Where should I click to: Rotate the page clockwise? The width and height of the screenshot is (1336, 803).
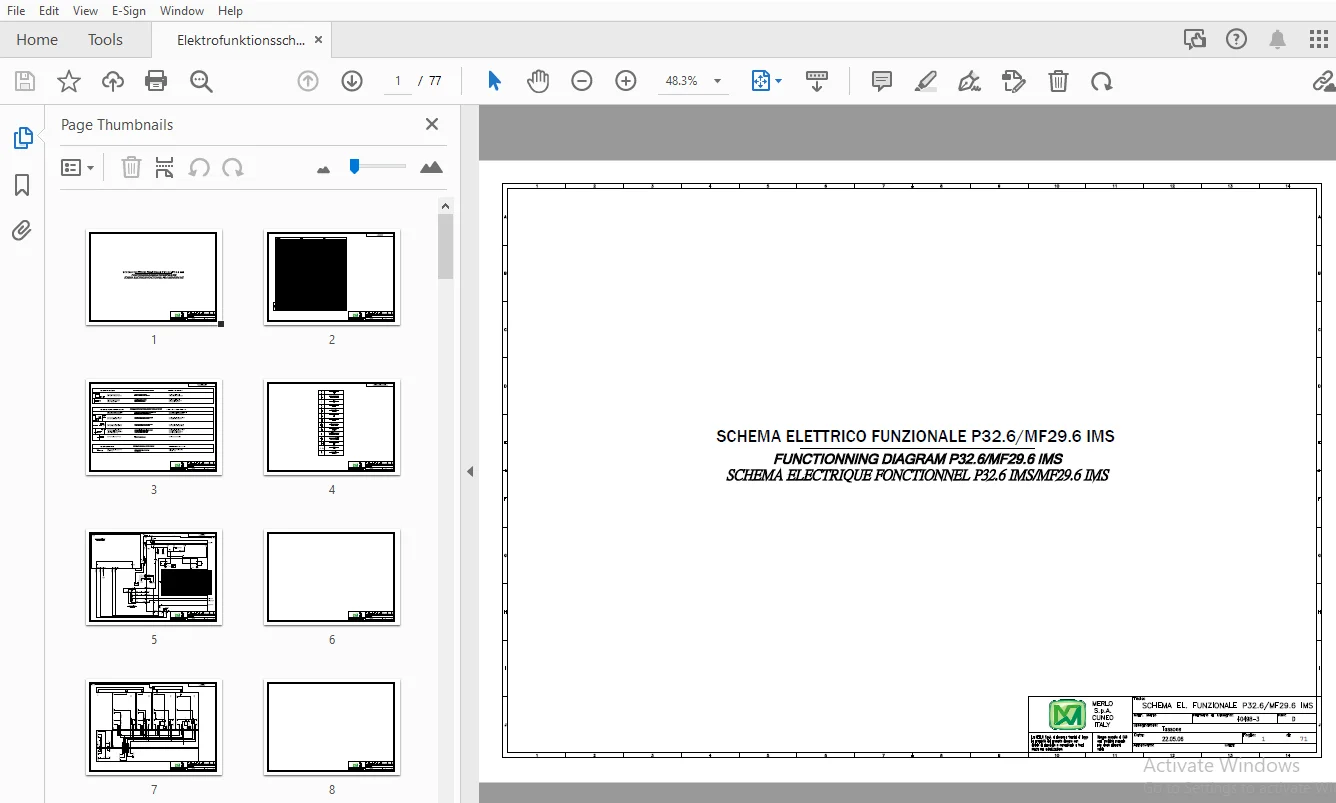1102,82
